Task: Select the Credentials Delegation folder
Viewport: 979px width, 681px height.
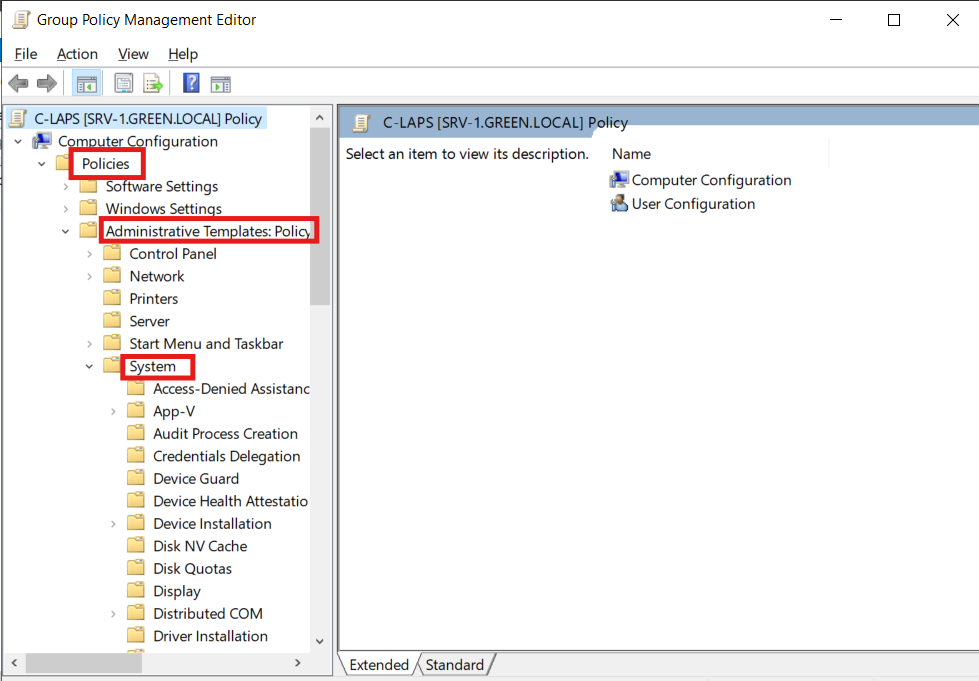Action: 226,457
